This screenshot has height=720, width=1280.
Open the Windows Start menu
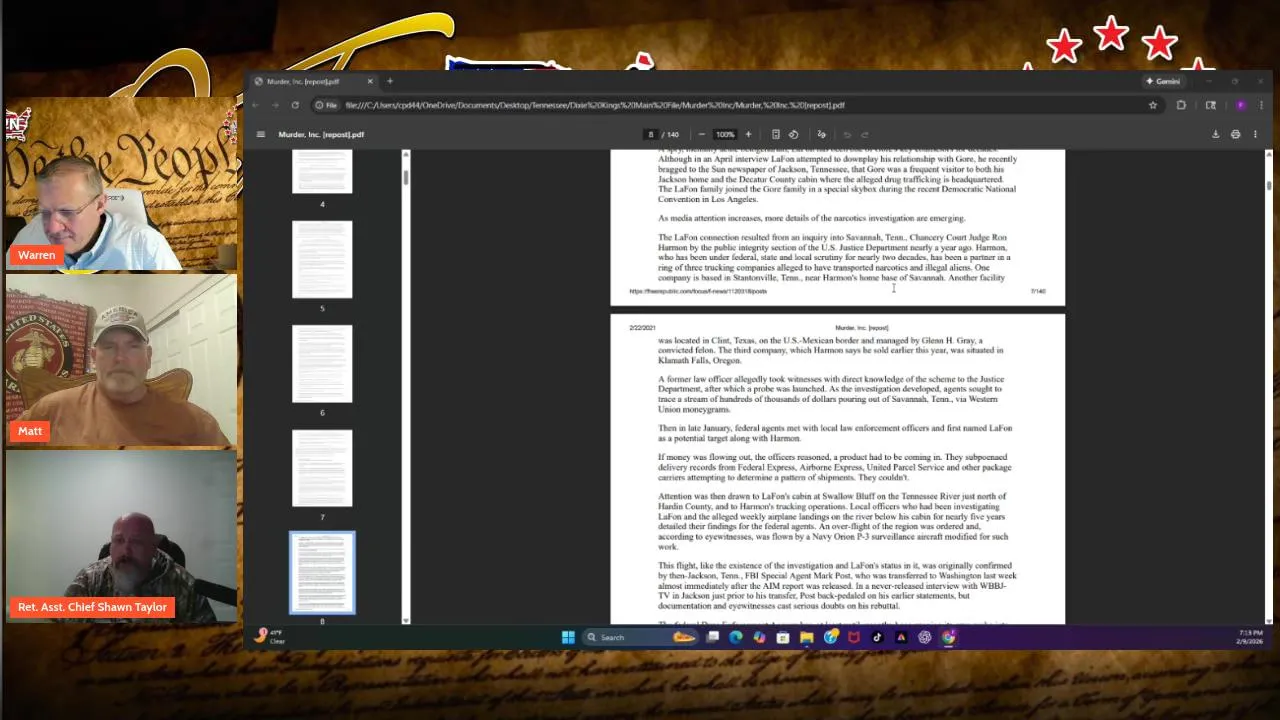568,637
